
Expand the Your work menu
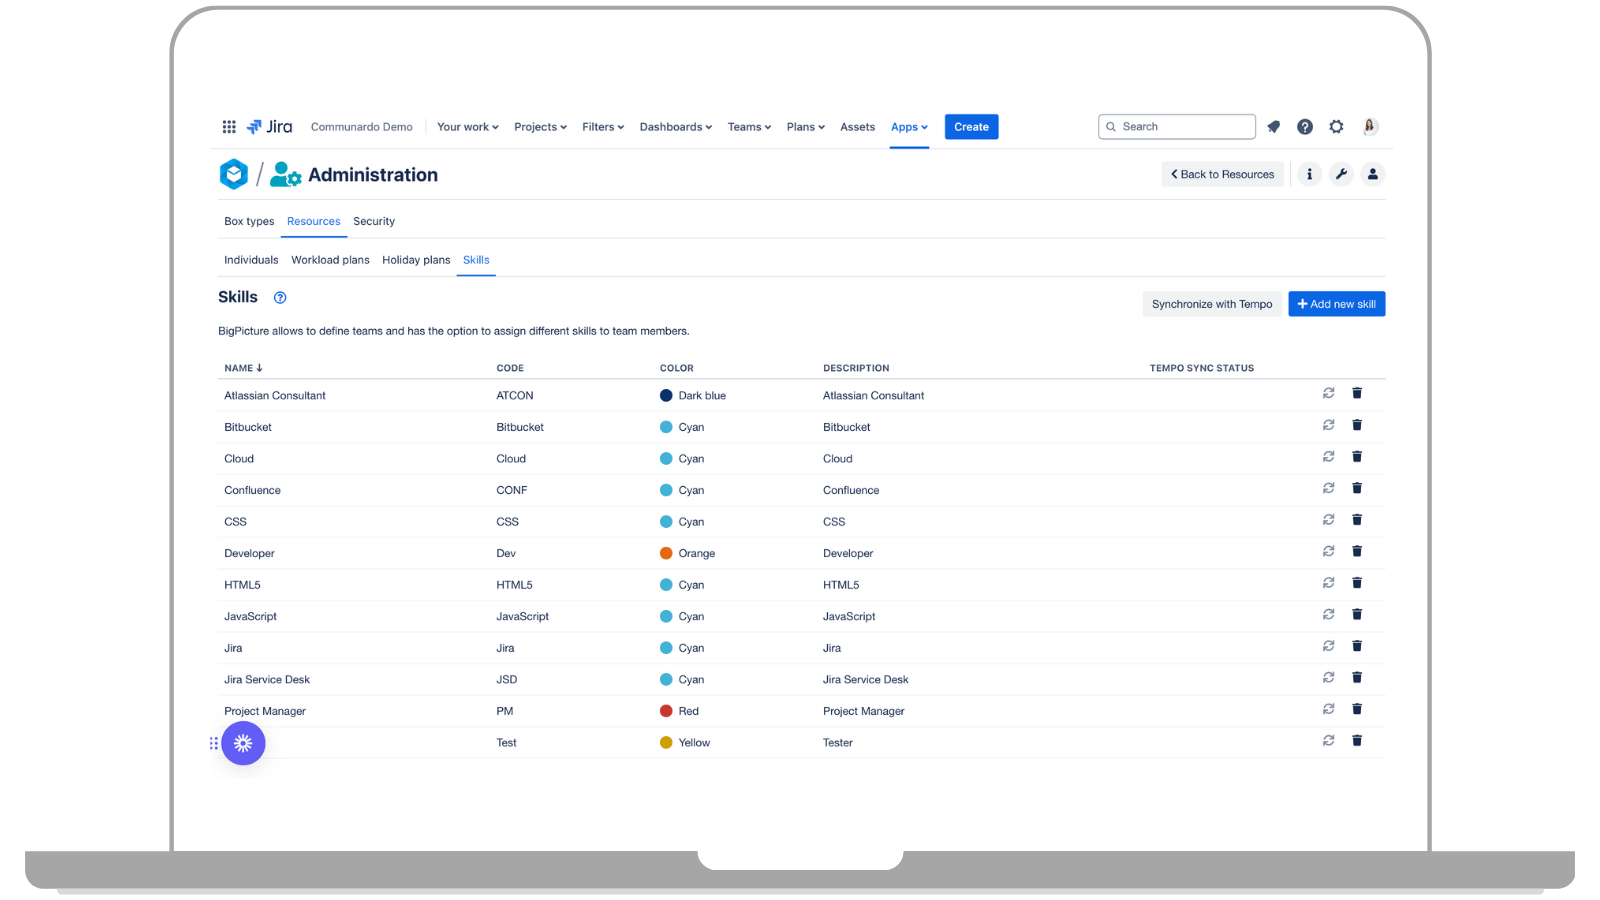[467, 127]
